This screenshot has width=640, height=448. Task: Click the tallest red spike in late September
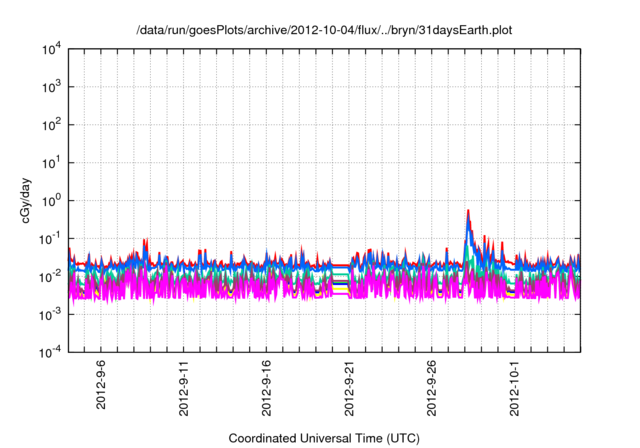click(468, 212)
